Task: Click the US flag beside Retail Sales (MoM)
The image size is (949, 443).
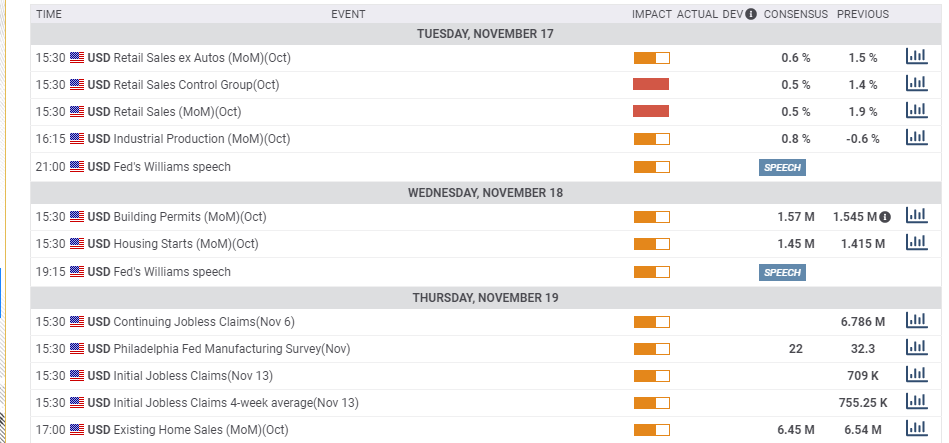Action: (x=77, y=112)
